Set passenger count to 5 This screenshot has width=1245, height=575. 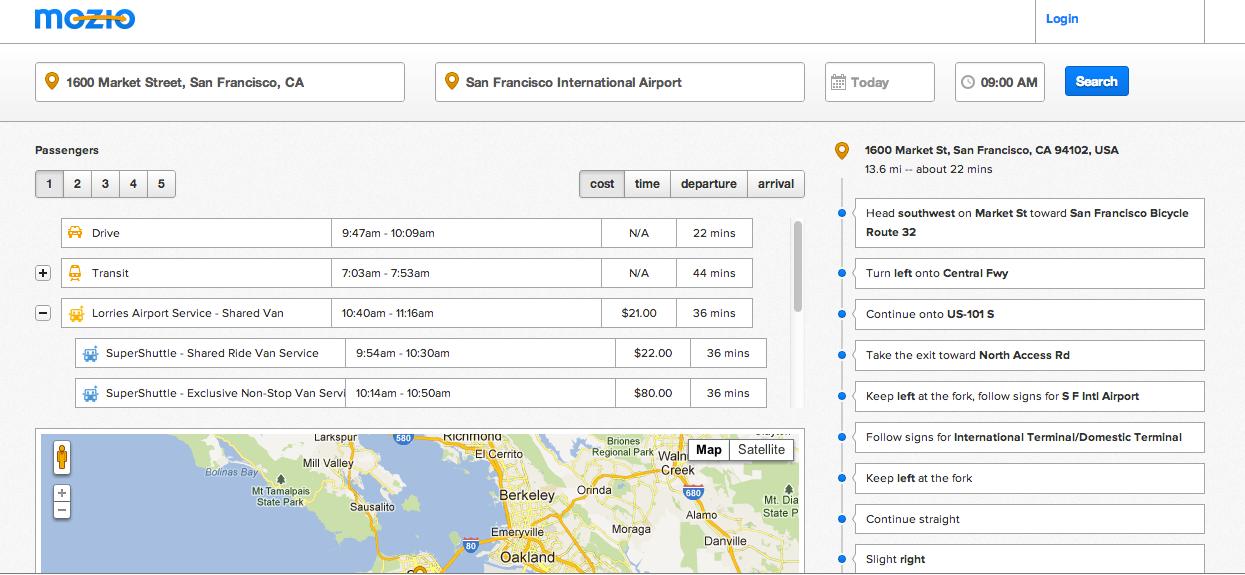[x=161, y=184]
